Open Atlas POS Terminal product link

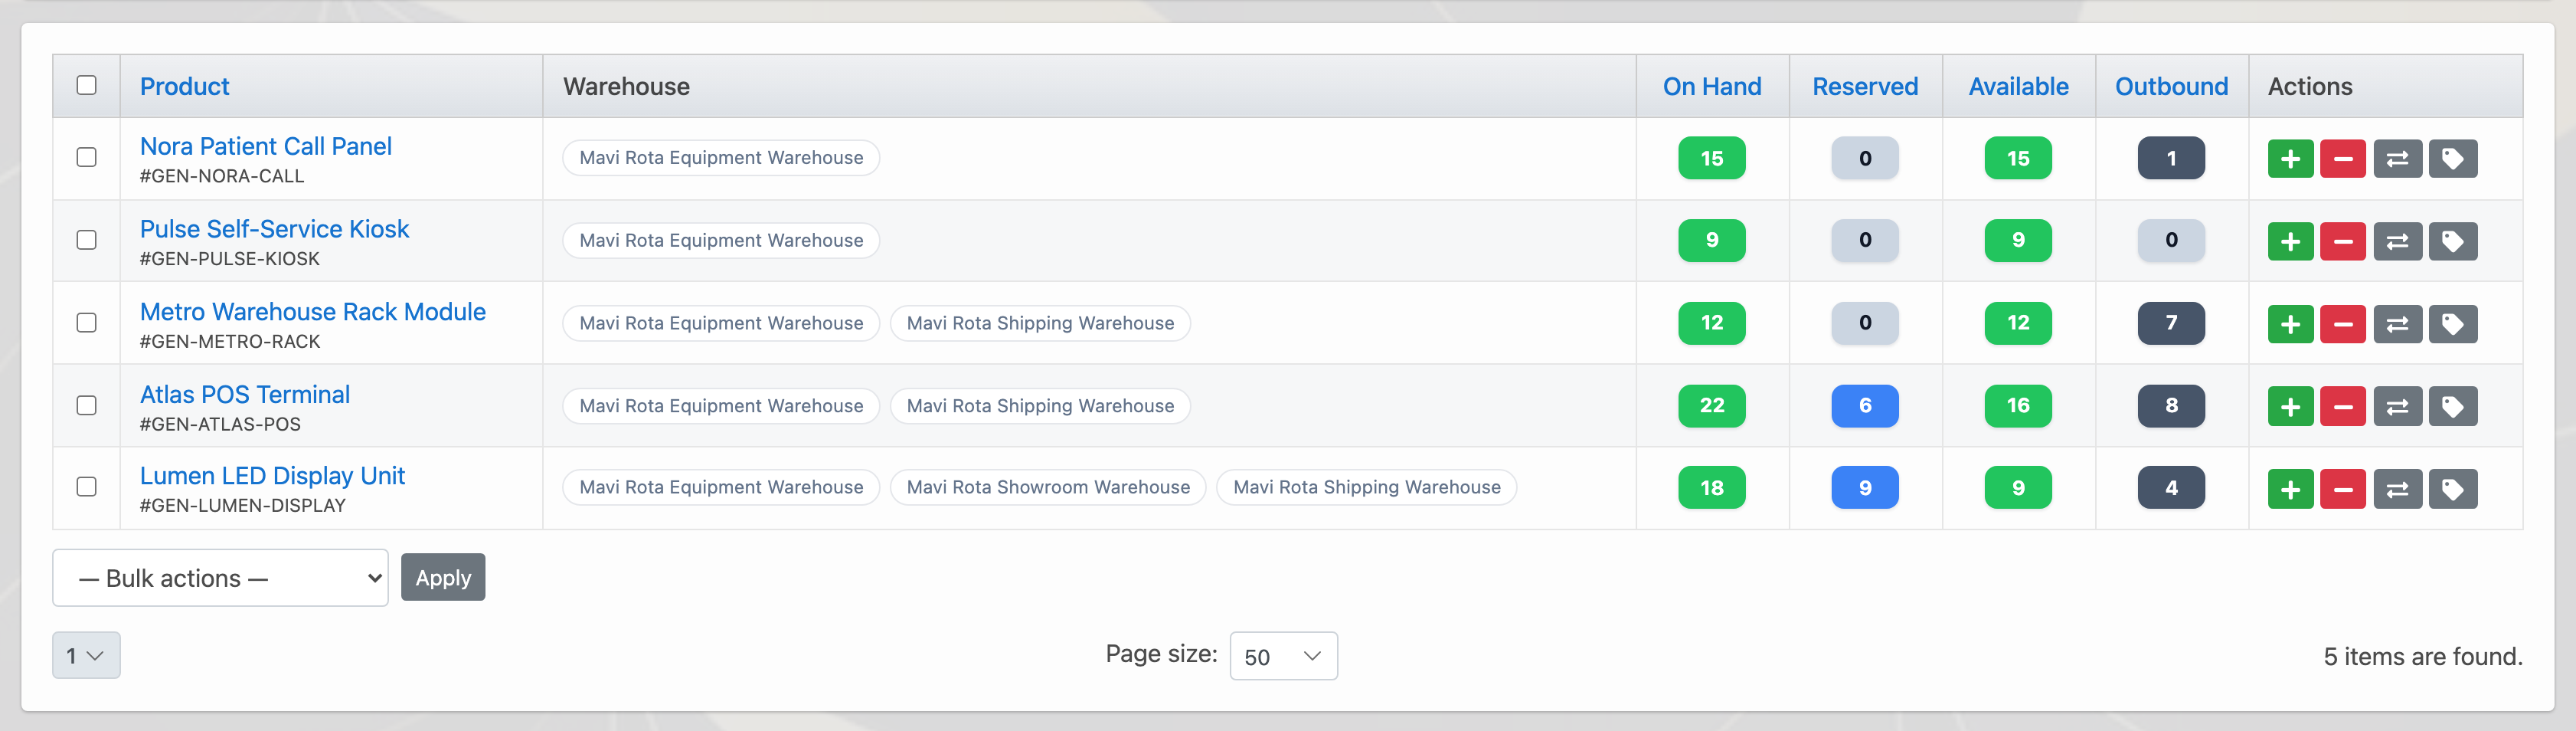tap(245, 395)
